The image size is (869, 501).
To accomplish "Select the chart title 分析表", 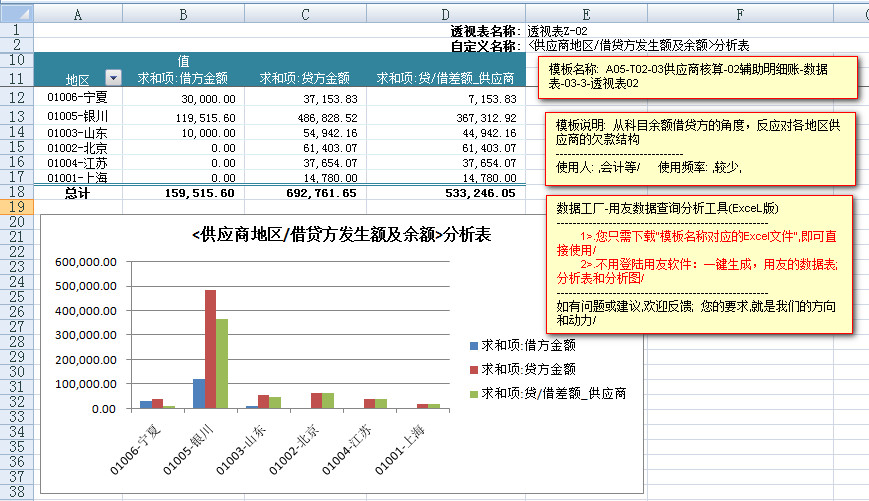I will [340, 235].
